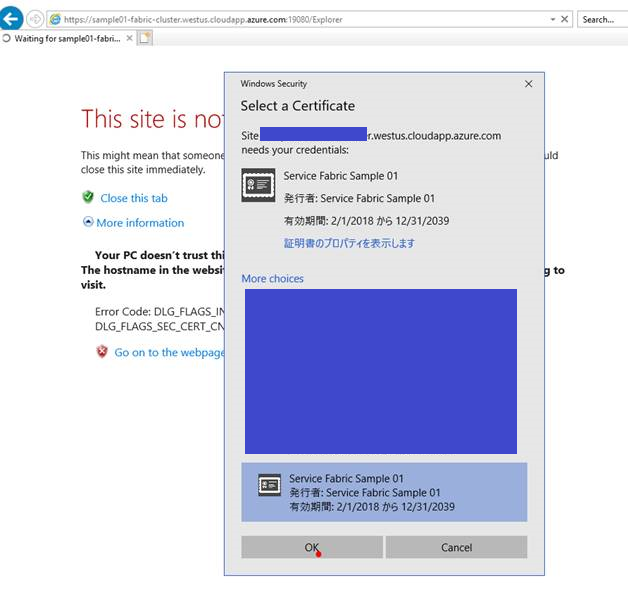Click the 'This site is no' red heading
Image resolution: width=628 pixels, height=590 pixels.
[x=152, y=119]
